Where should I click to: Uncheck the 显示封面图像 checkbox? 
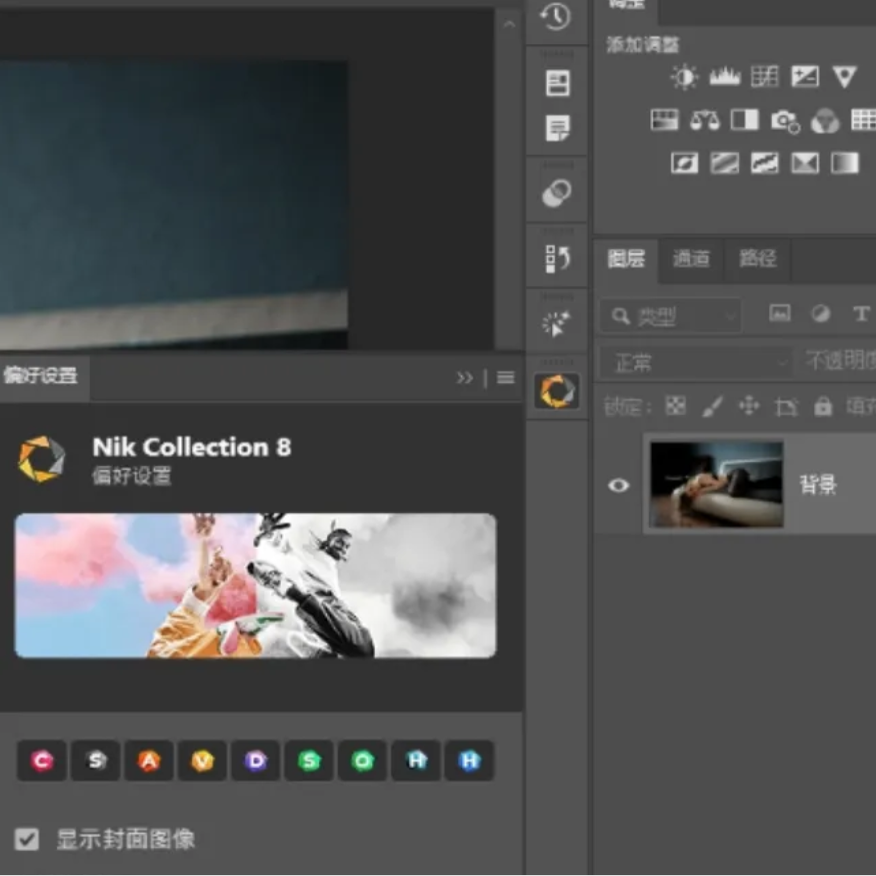pos(27,839)
